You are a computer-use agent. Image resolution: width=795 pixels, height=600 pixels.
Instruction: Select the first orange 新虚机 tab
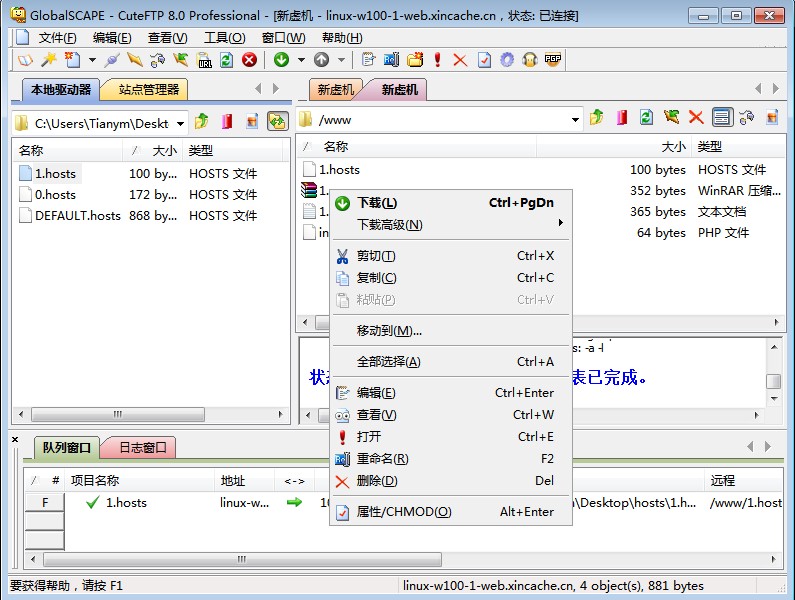[335, 90]
